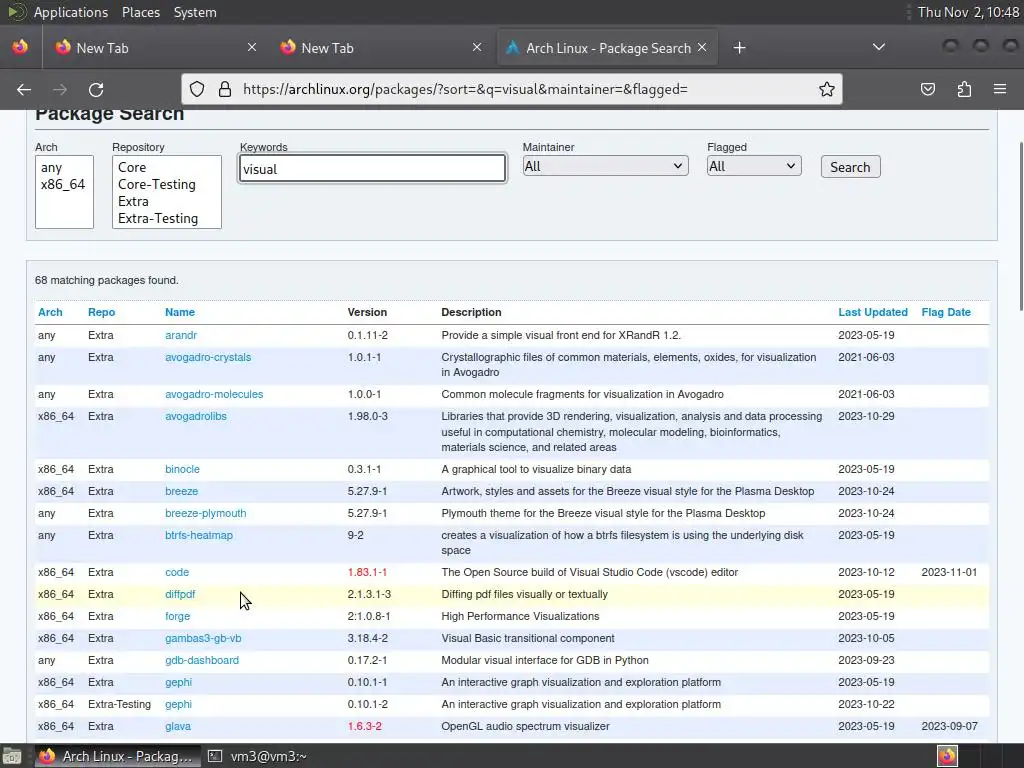Click the Firefox icon in bottom tray
1024x768 pixels.
(947, 756)
